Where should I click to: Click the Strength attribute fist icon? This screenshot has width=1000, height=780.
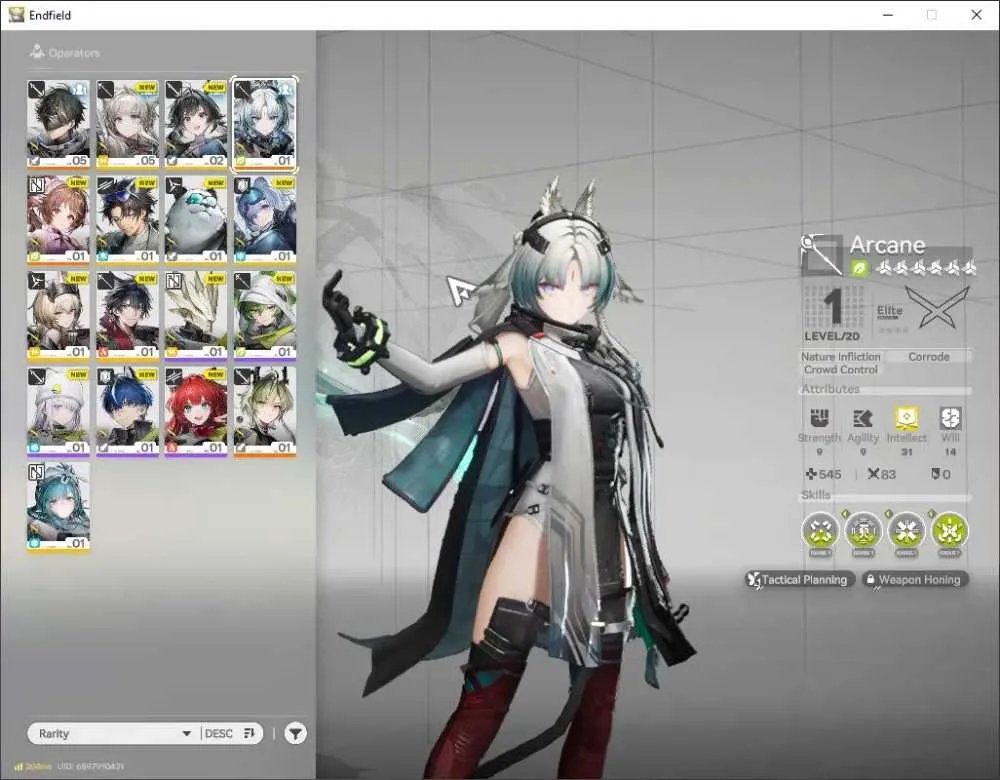point(819,418)
